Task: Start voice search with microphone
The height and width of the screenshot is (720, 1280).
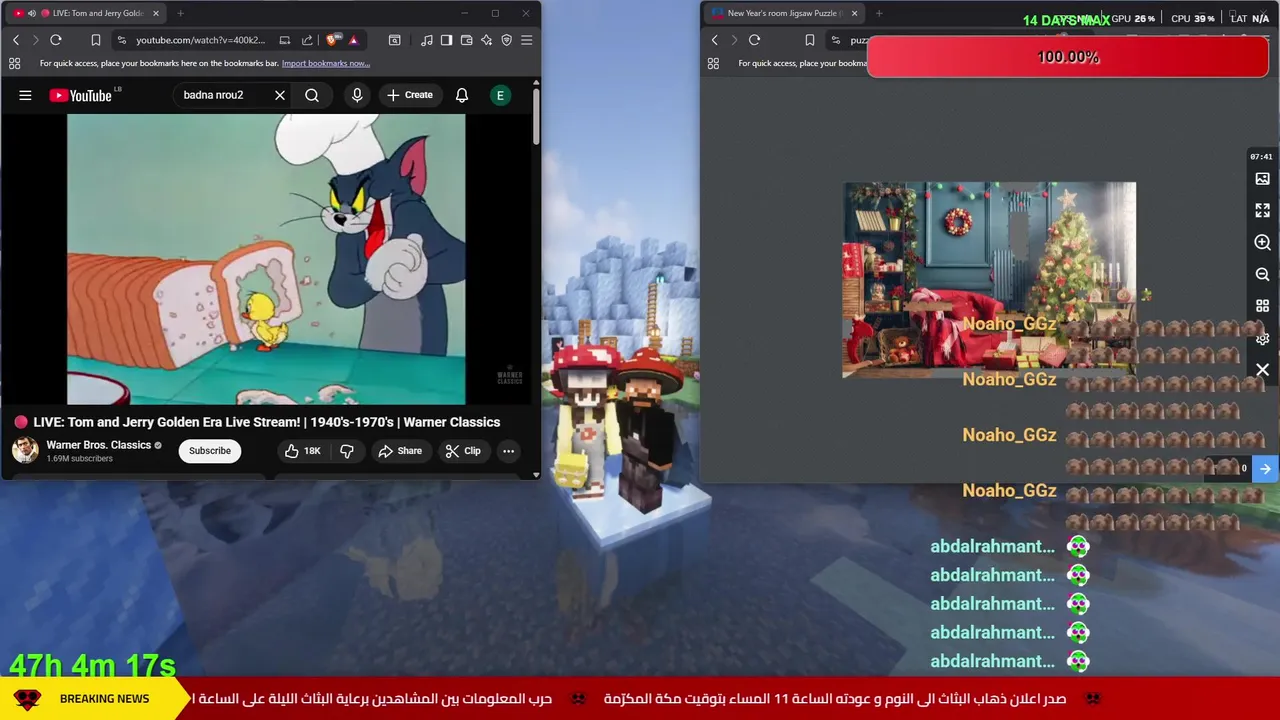Action: click(x=357, y=95)
